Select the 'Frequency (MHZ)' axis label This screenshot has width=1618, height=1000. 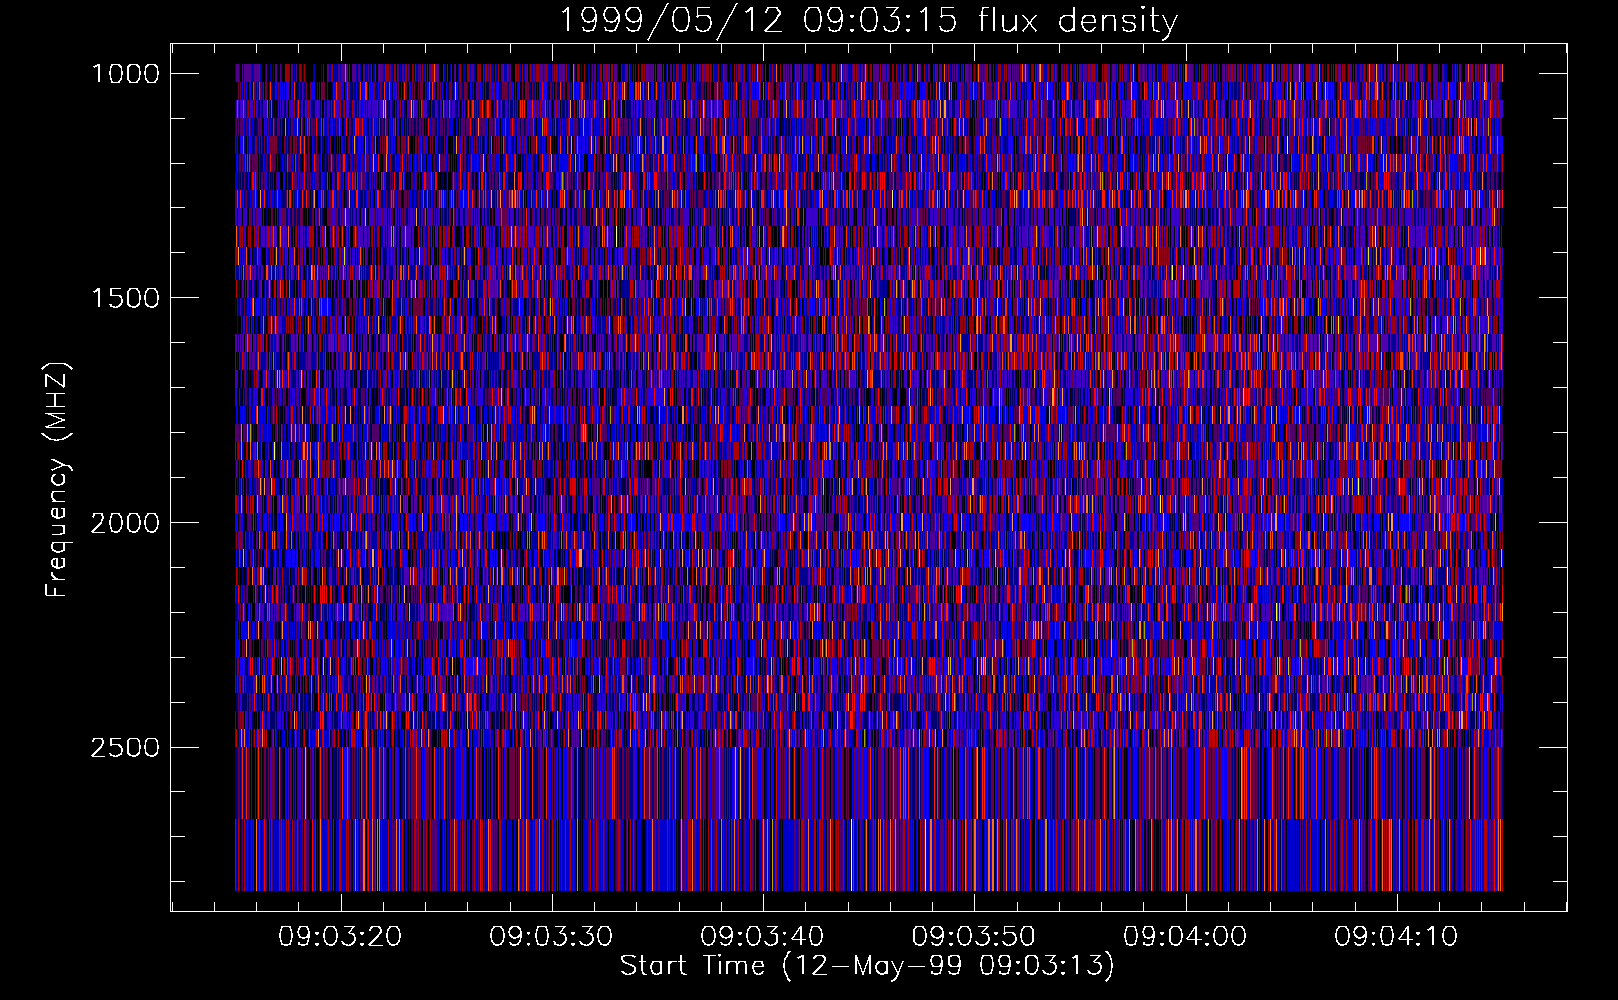[58, 480]
